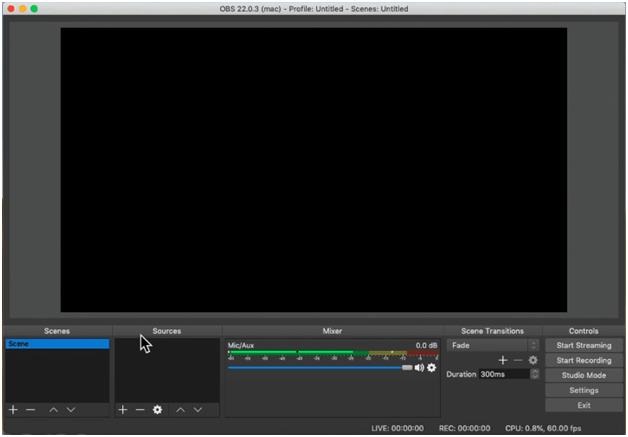Close the OBS window with red button
Viewport: 628px width, 437px height.
[11, 8]
